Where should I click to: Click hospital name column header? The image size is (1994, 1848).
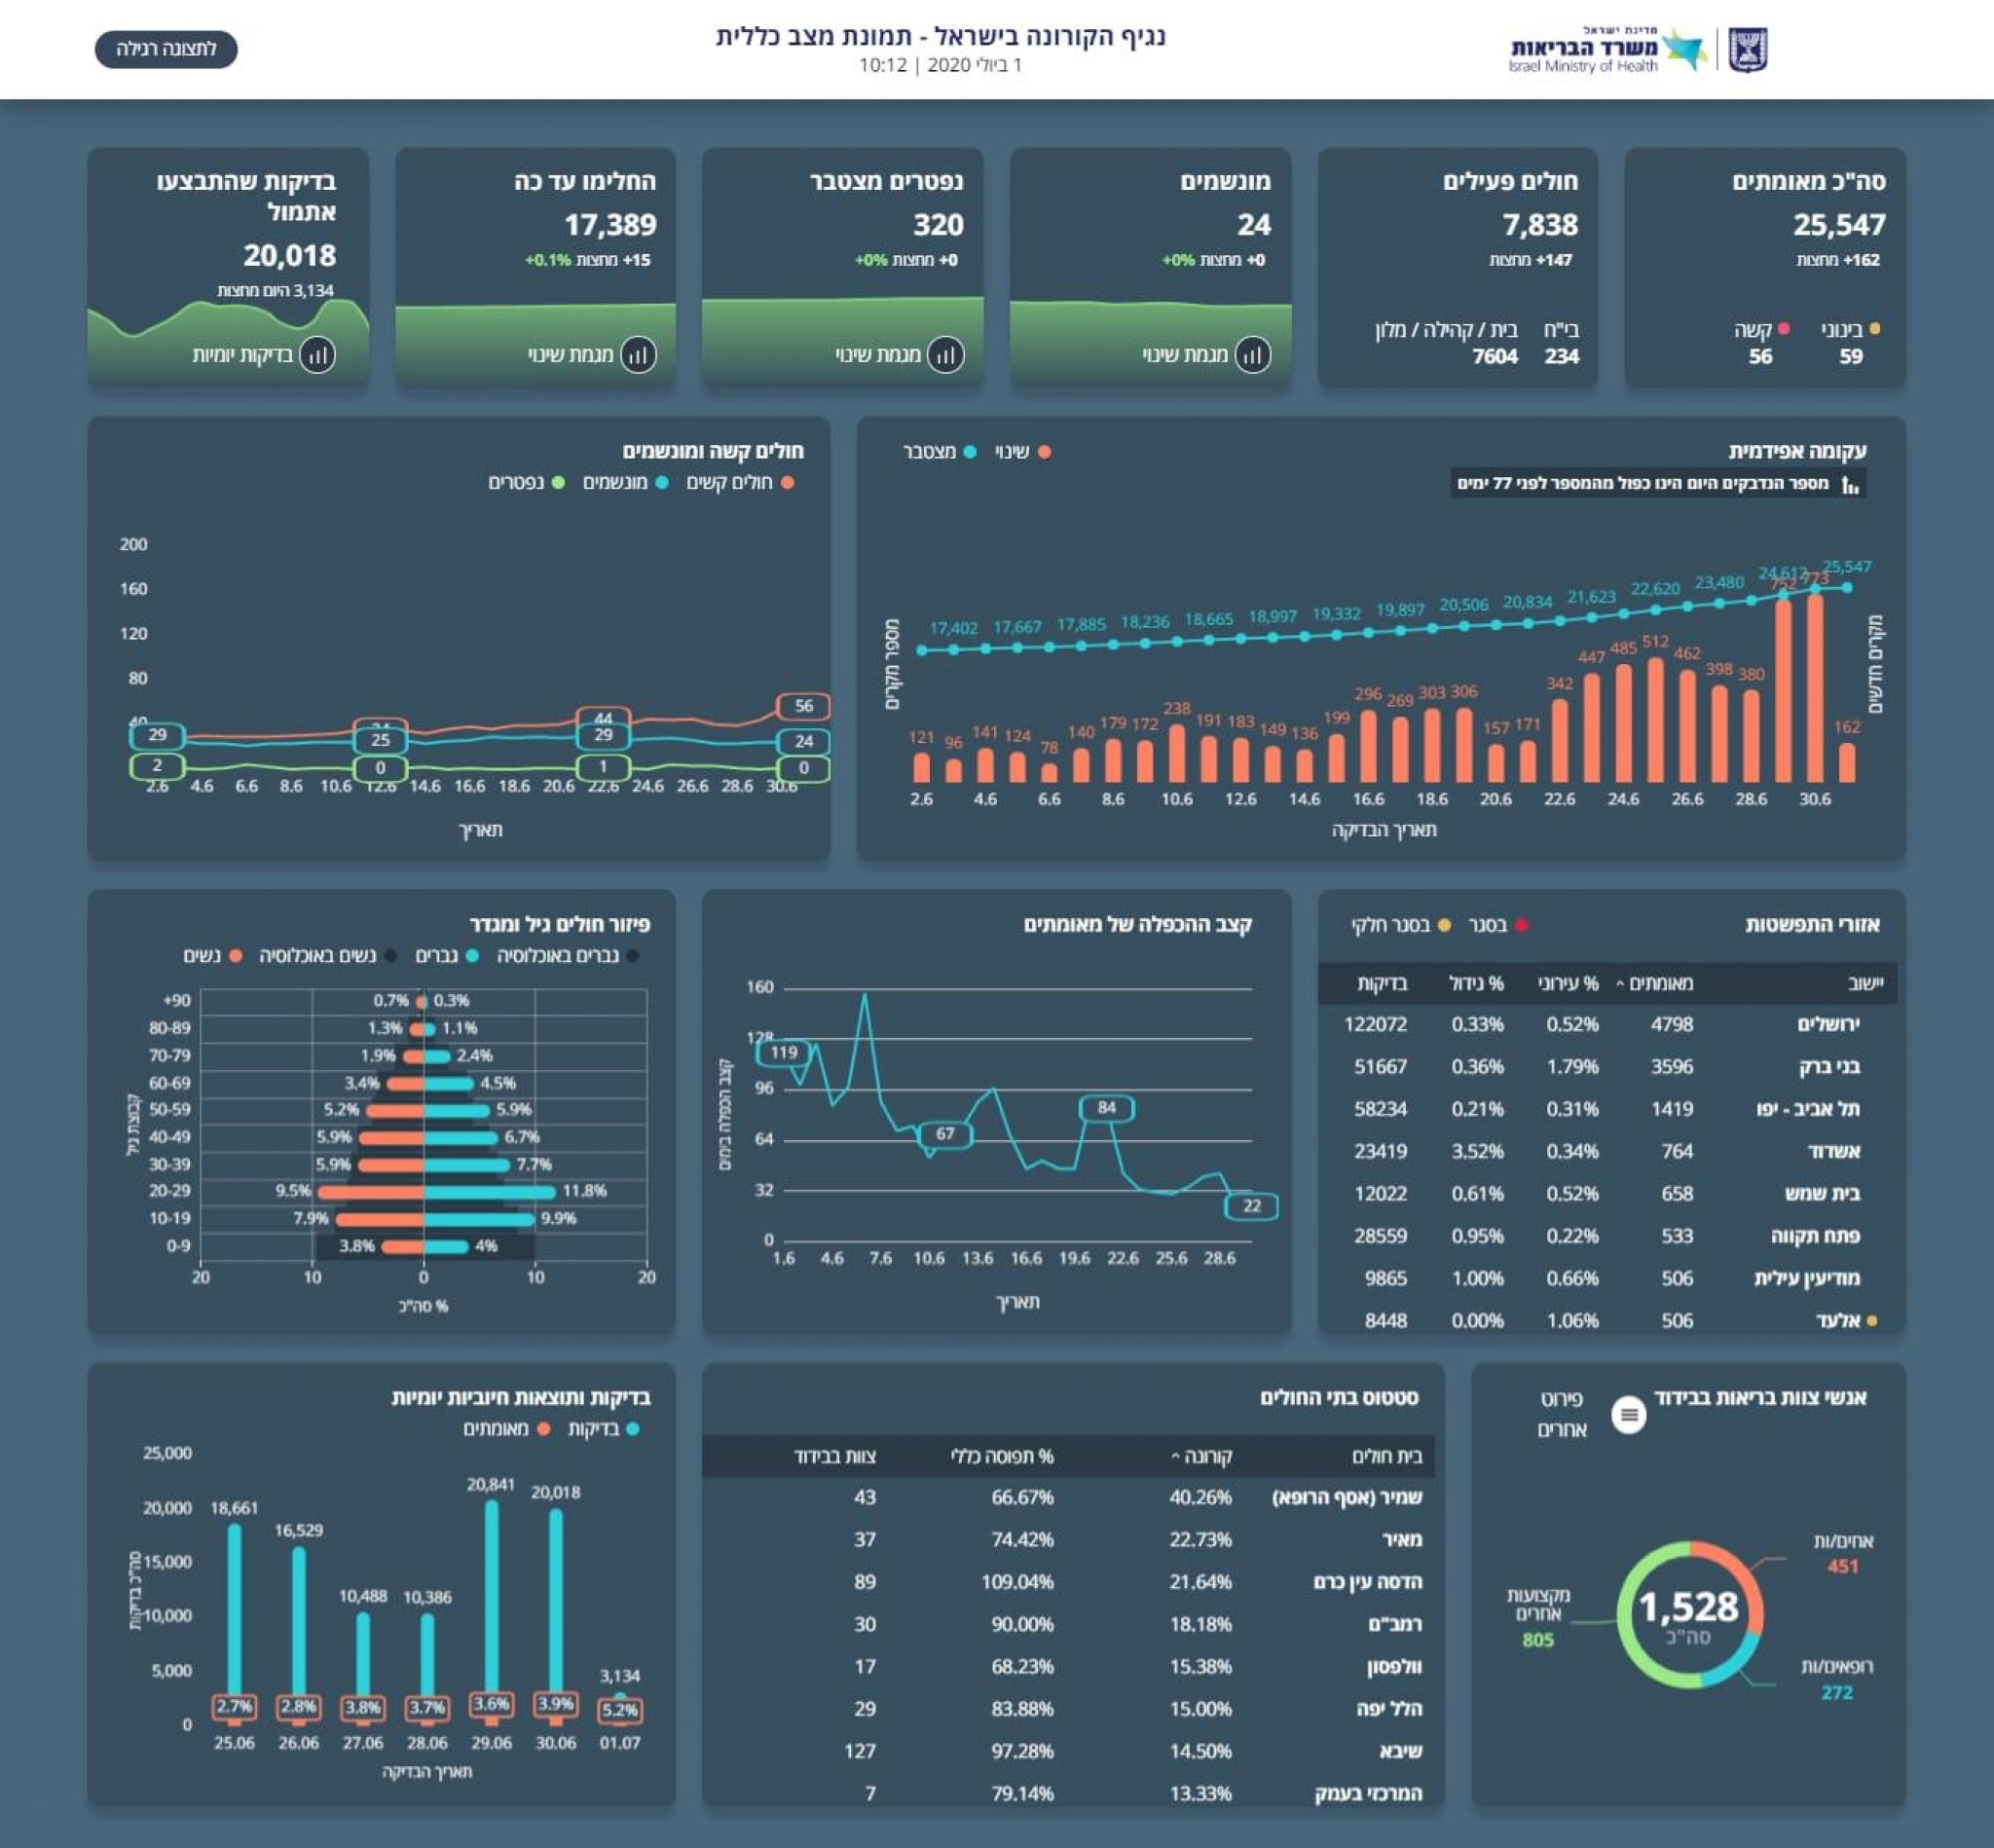[x=1386, y=1457]
